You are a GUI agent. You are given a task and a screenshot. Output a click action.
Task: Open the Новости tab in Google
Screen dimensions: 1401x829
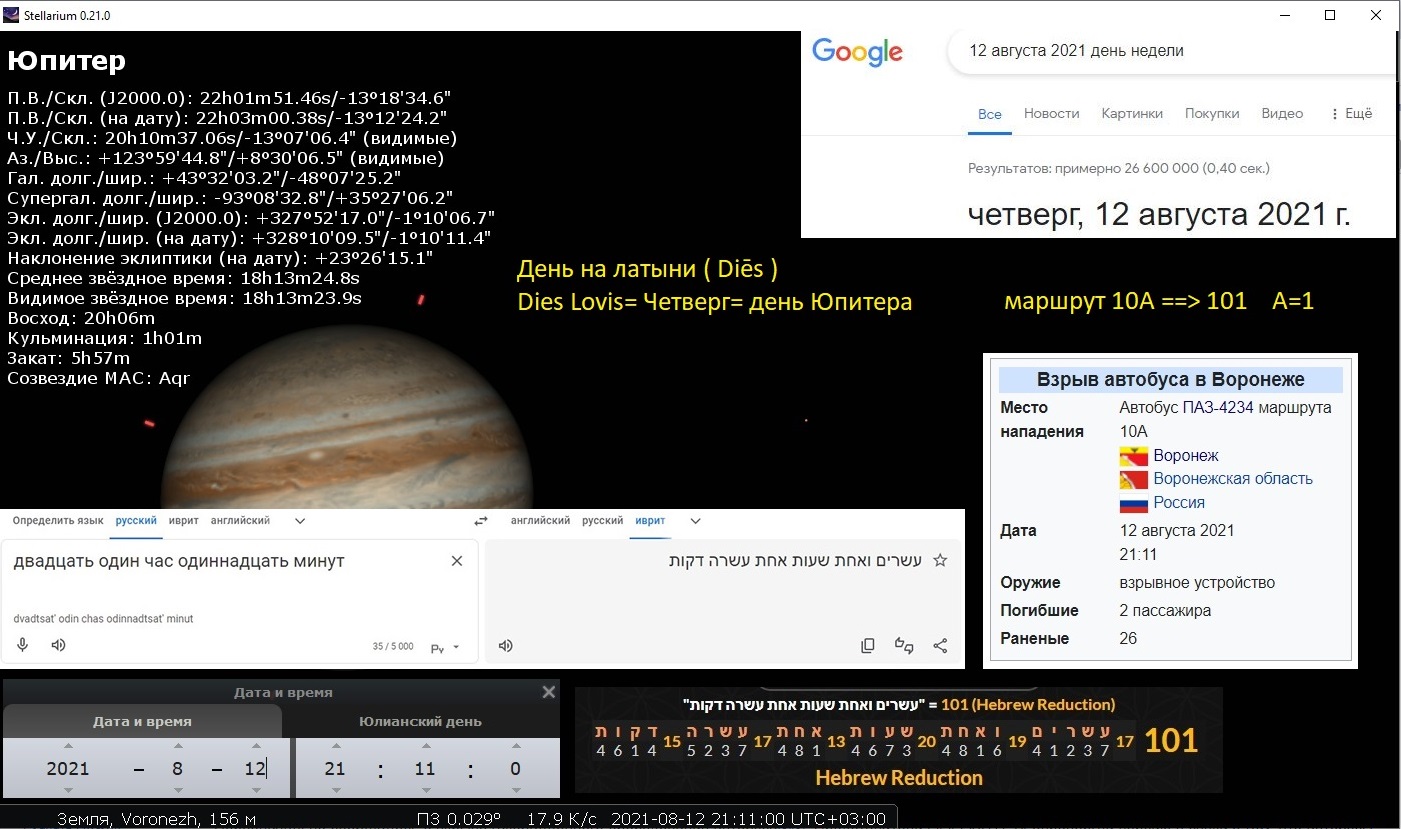pyautogui.click(x=1052, y=114)
